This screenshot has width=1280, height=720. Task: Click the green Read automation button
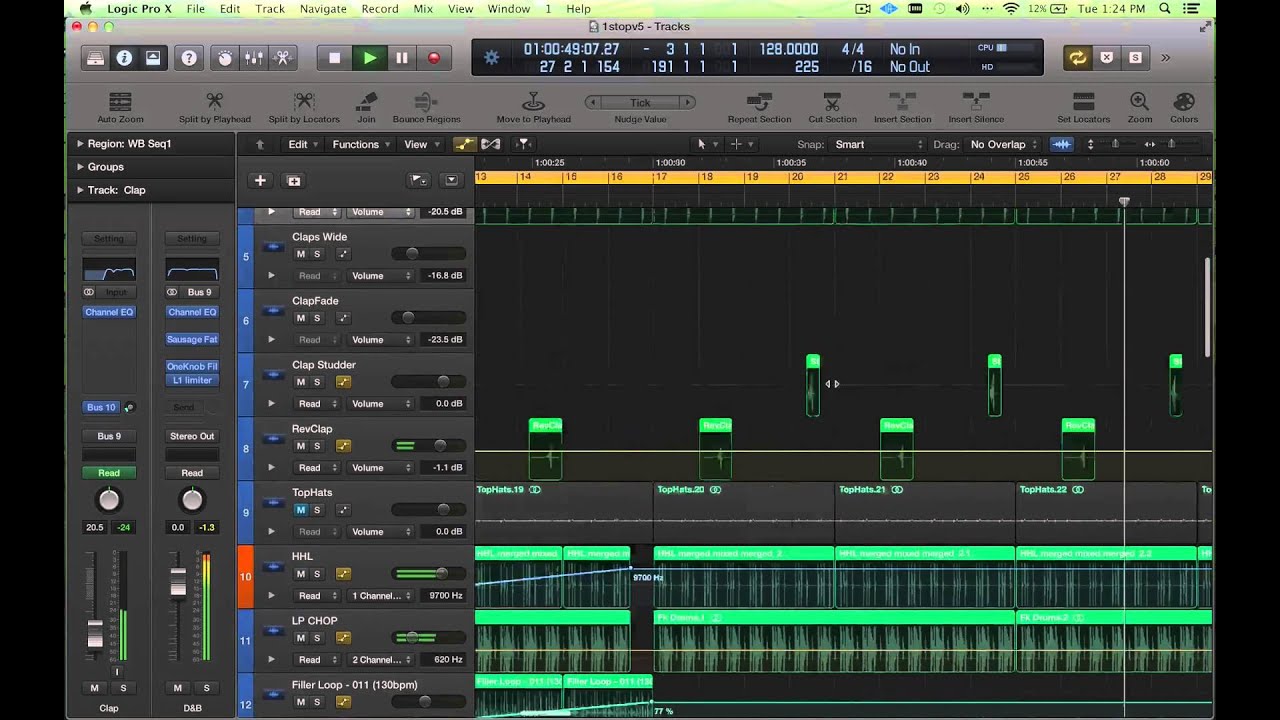pos(109,473)
